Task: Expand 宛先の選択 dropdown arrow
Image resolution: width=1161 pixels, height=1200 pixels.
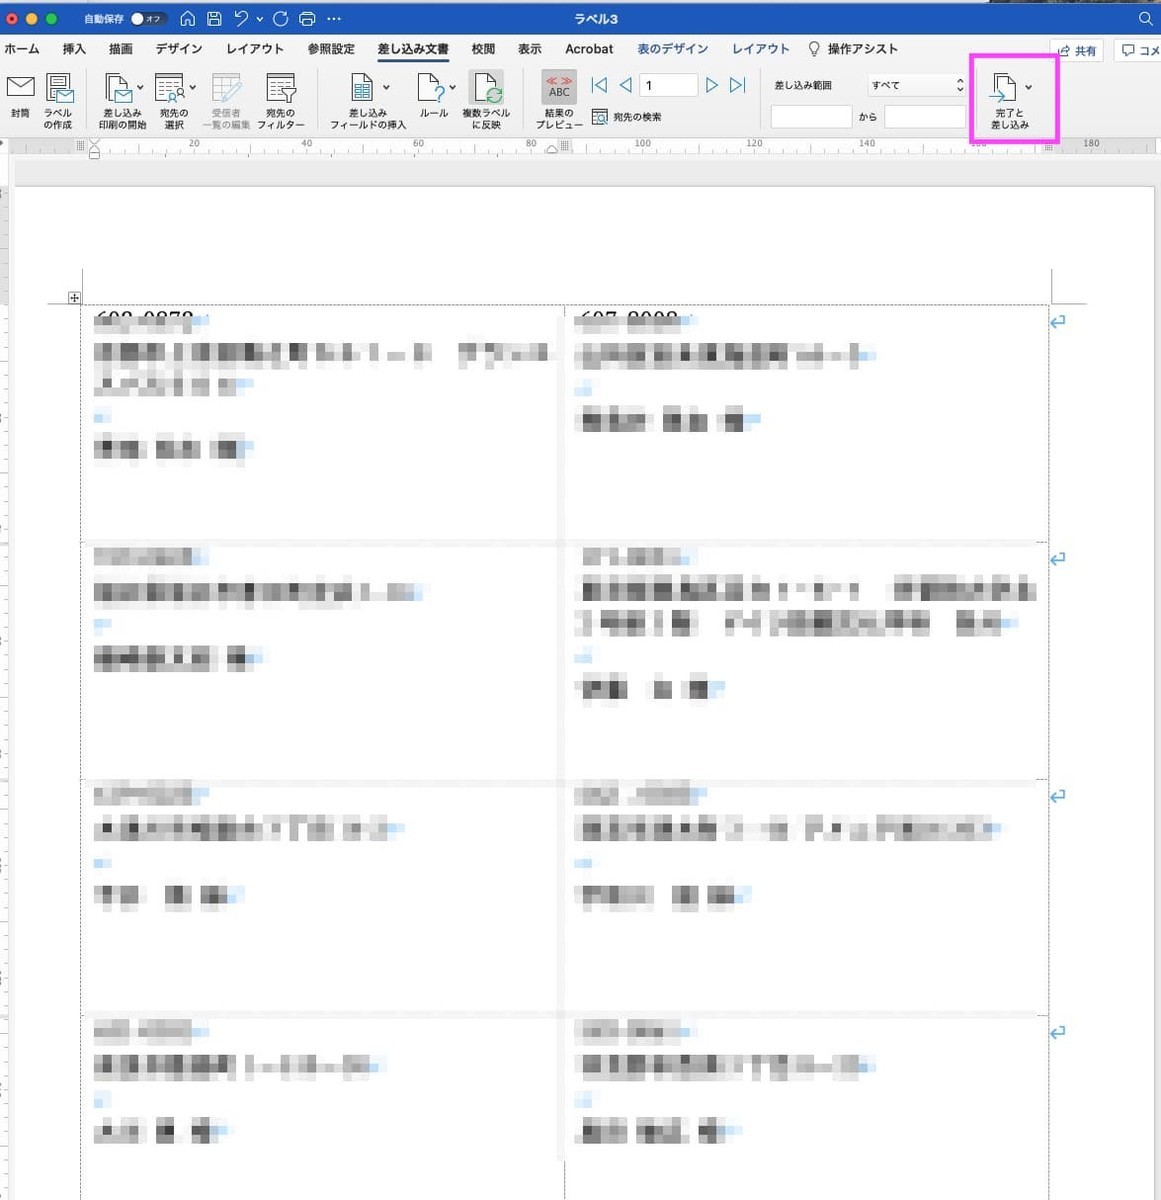Action: click(x=192, y=88)
